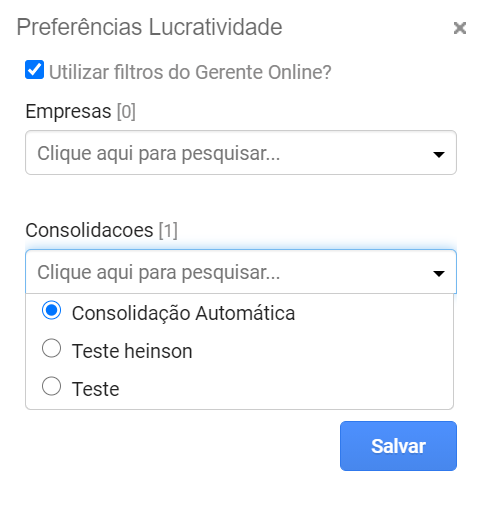Choose the Teste option text
Screen dimensions: 484x517
96,389
